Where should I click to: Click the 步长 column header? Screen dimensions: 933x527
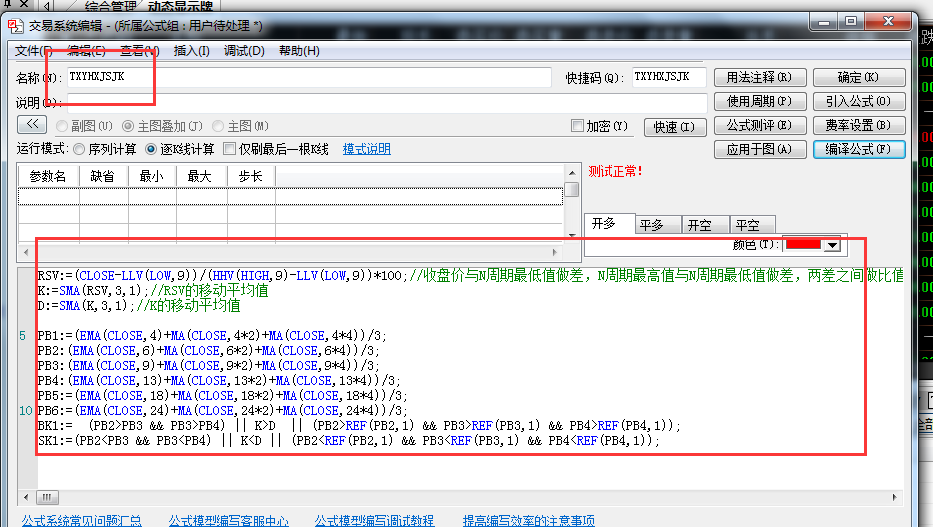click(x=251, y=176)
